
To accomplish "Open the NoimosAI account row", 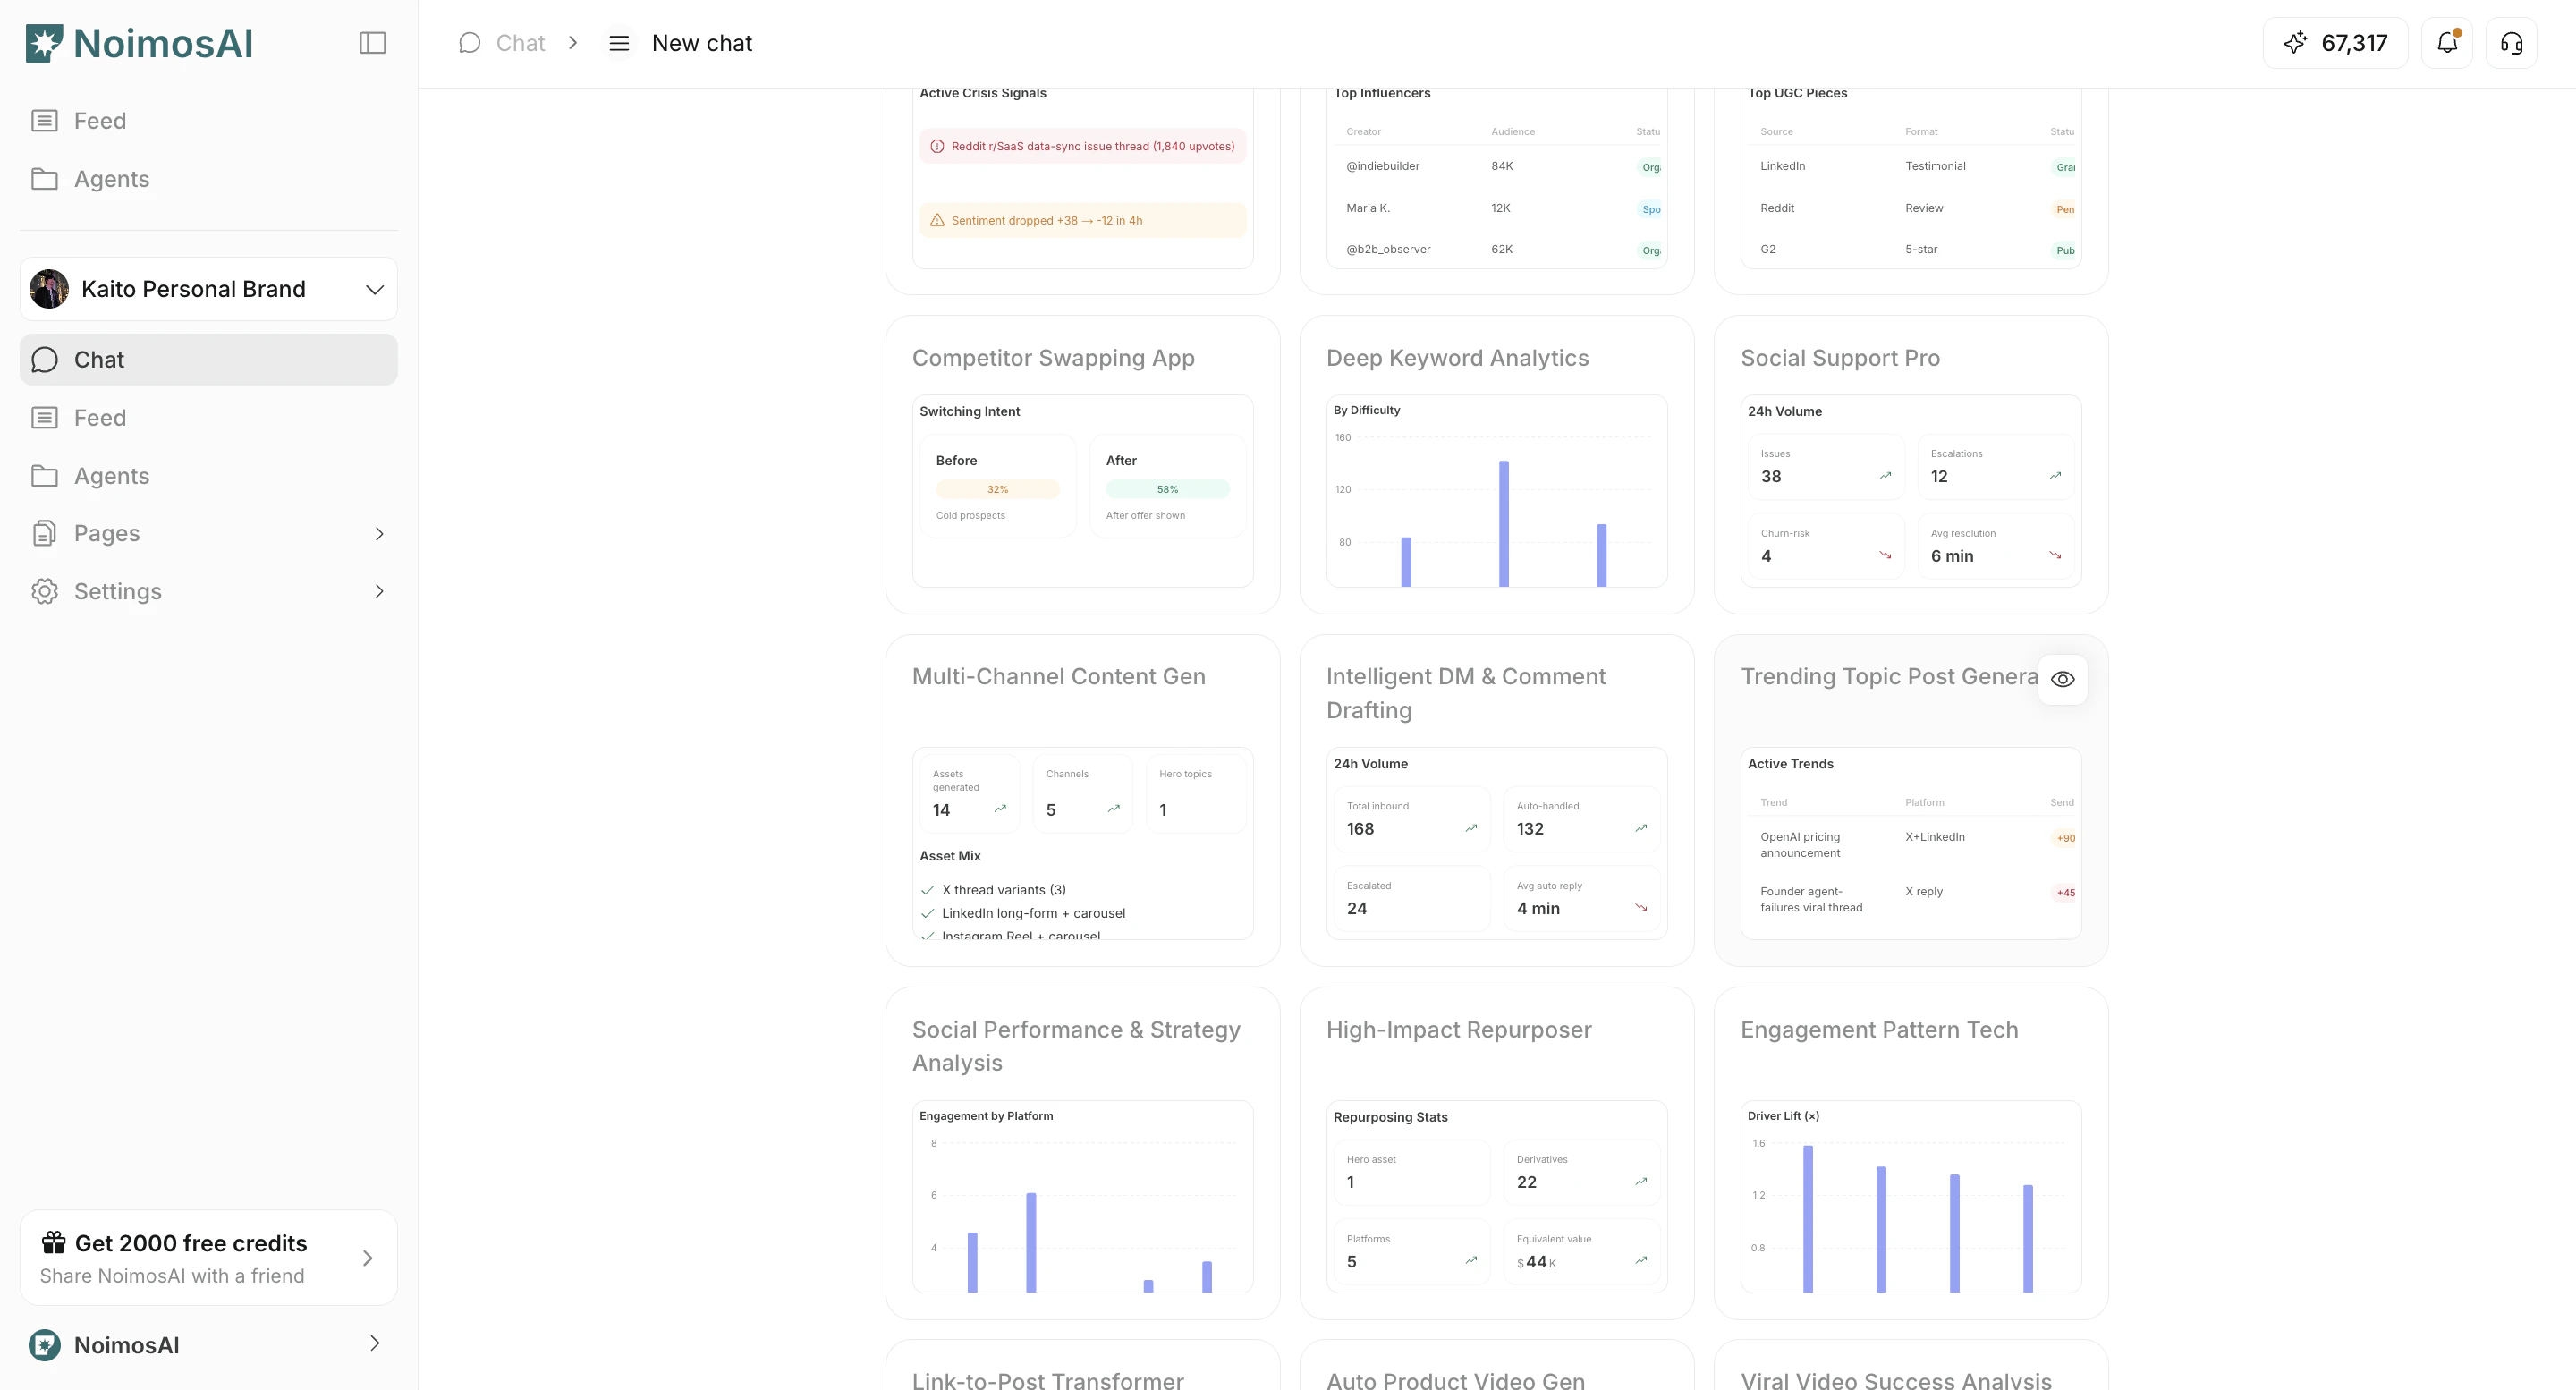I will pos(208,1345).
